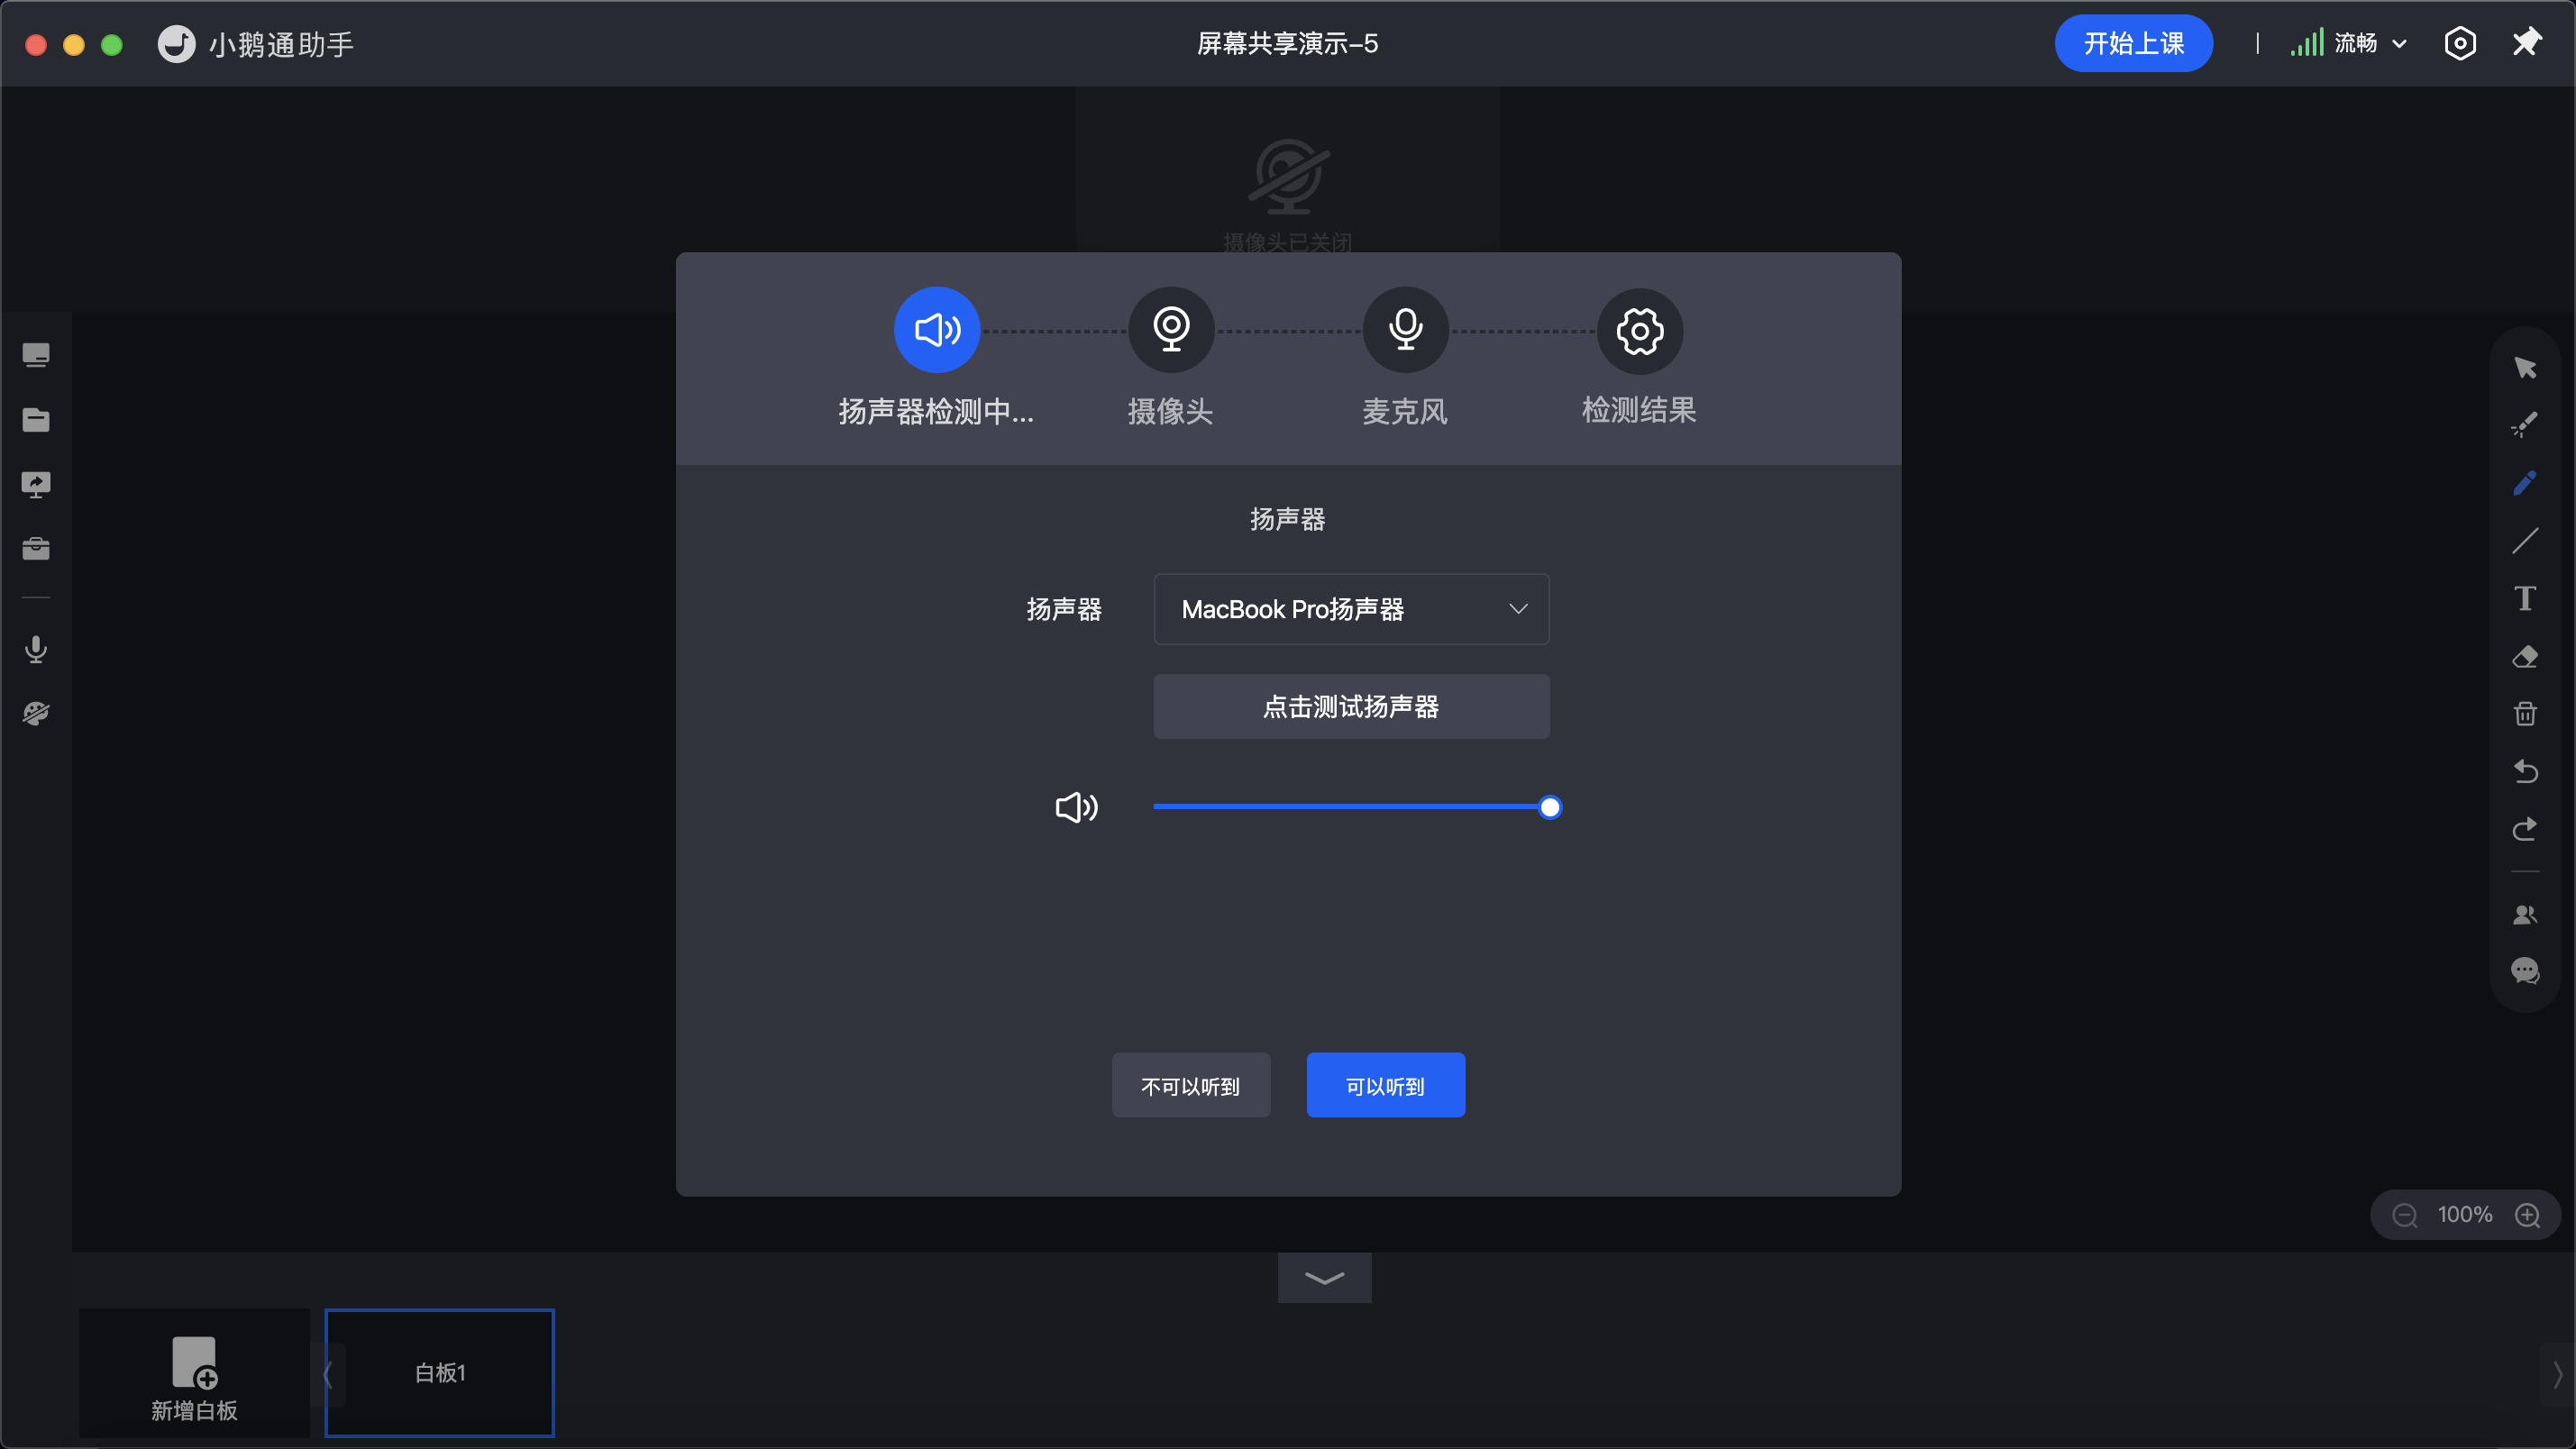
Task: Click the 检测结果 step label
Action: (x=1640, y=410)
